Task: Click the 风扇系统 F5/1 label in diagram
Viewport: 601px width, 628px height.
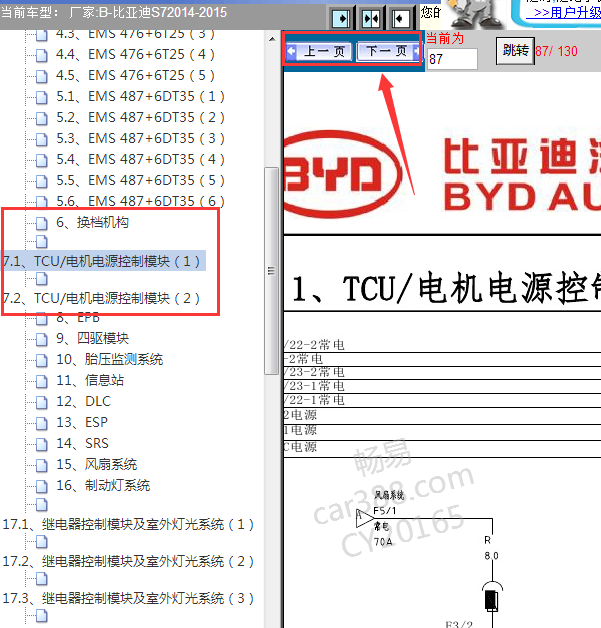Action: tap(388, 503)
